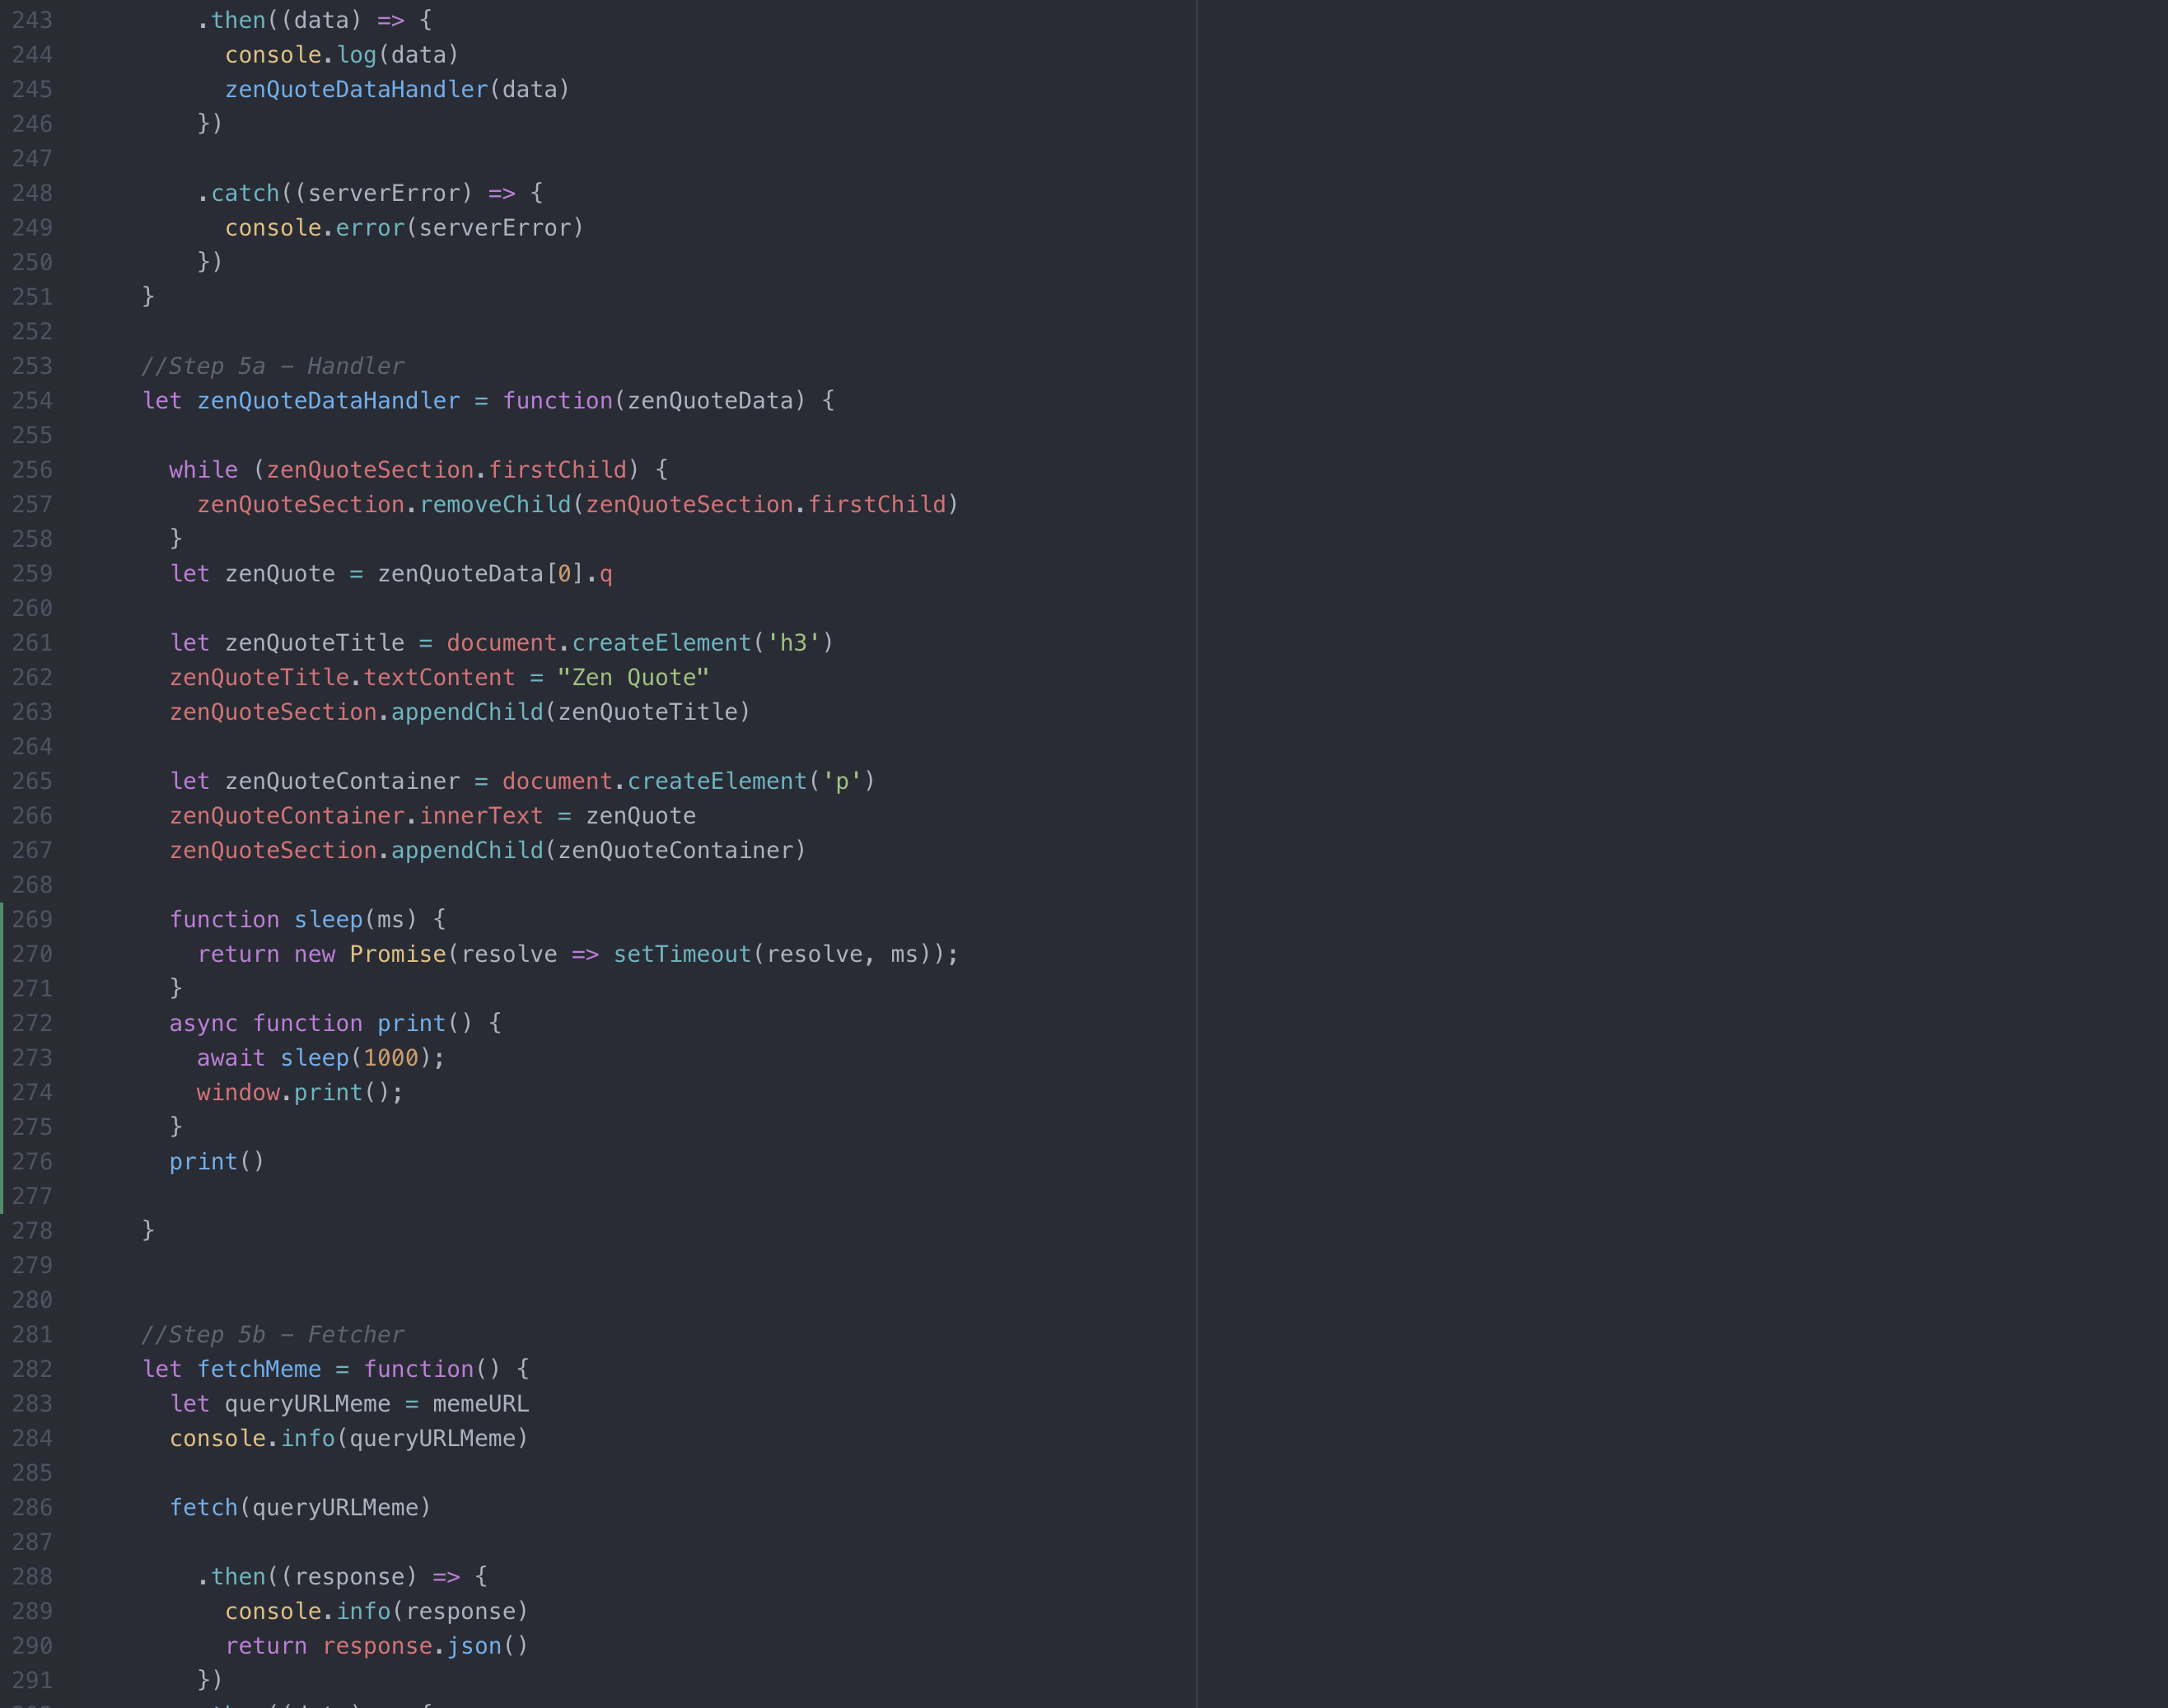Click the comment '//Step 5a – Handler'
2168x1708 pixels.
(273, 366)
